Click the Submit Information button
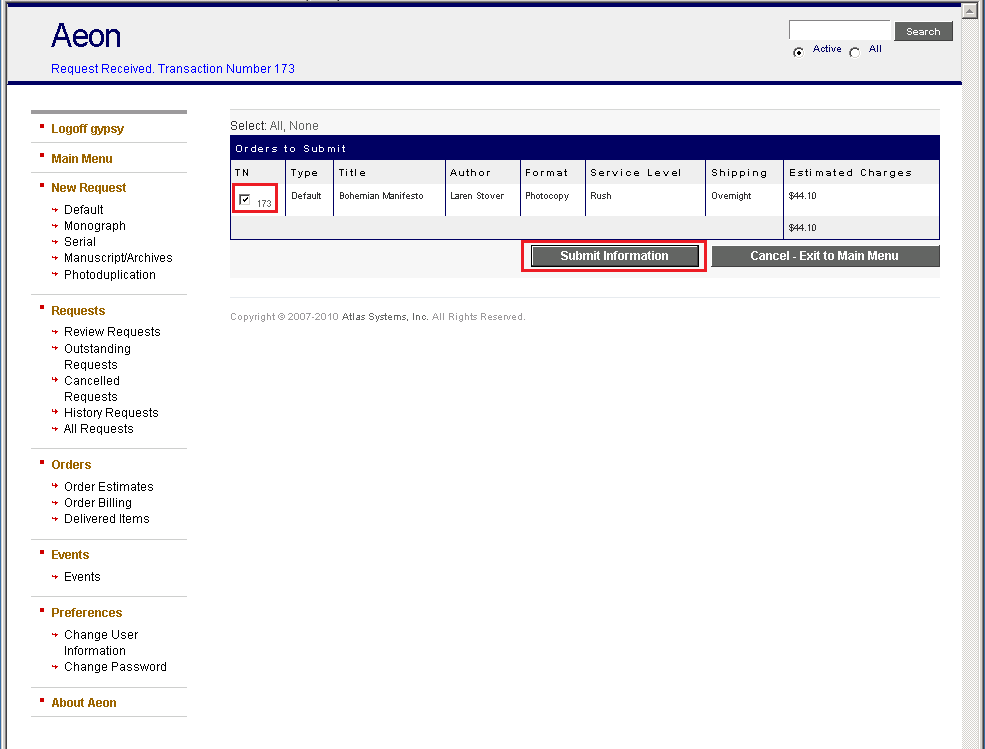This screenshot has height=749, width=985. click(613, 255)
